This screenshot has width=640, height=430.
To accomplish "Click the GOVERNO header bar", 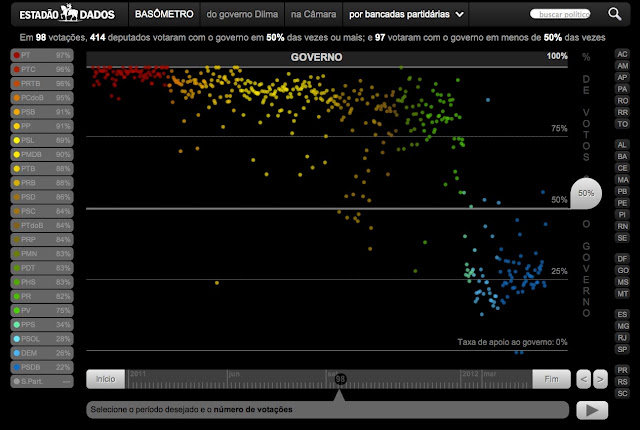I will click(x=327, y=58).
